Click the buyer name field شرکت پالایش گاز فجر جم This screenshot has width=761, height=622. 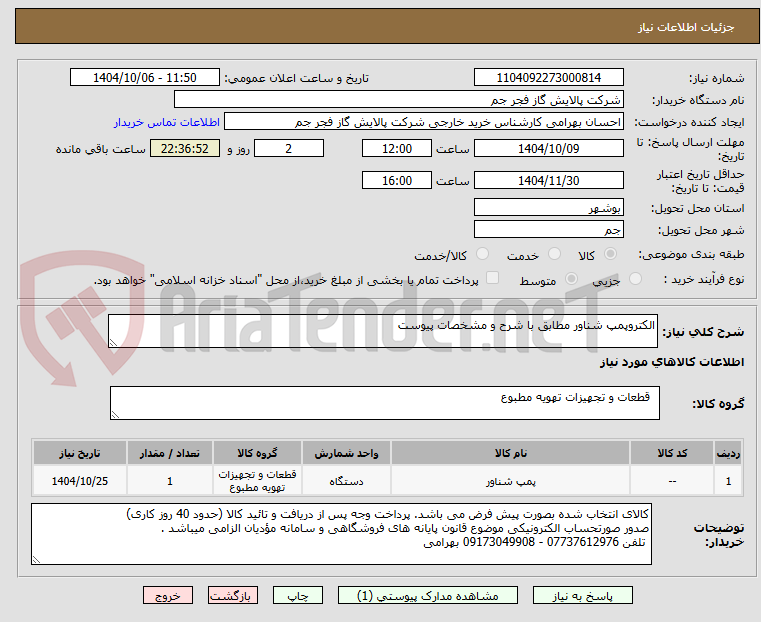click(399, 100)
